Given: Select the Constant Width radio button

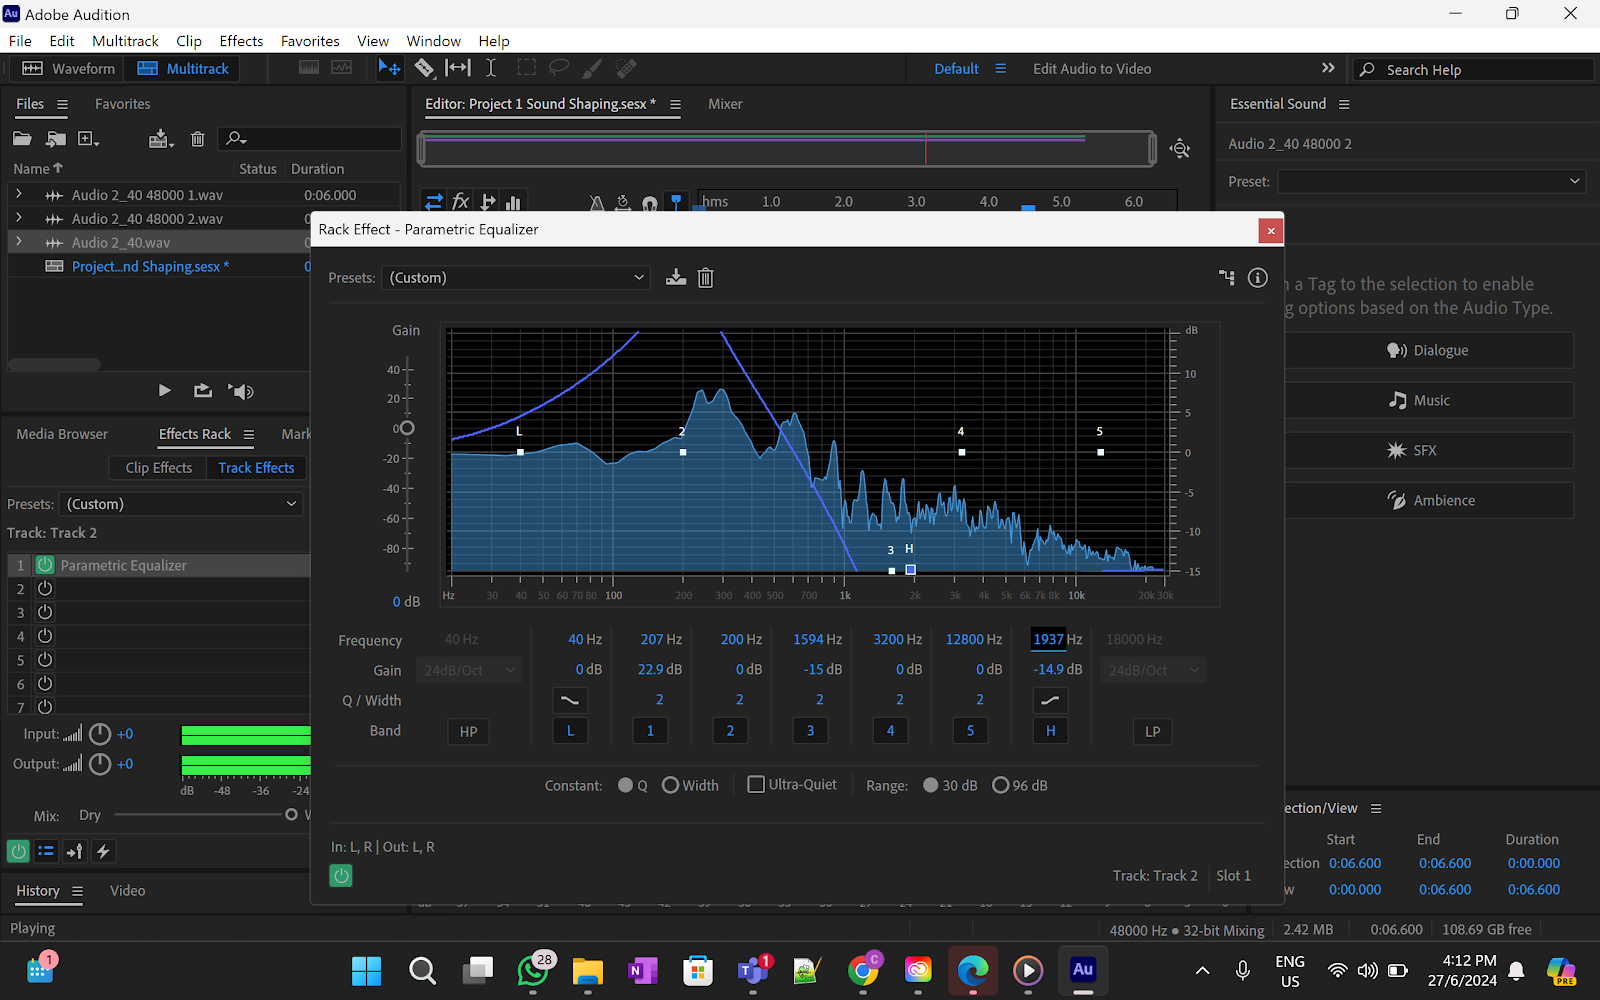Looking at the screenshot, I should pyautogui.click(x=670, y=785).
